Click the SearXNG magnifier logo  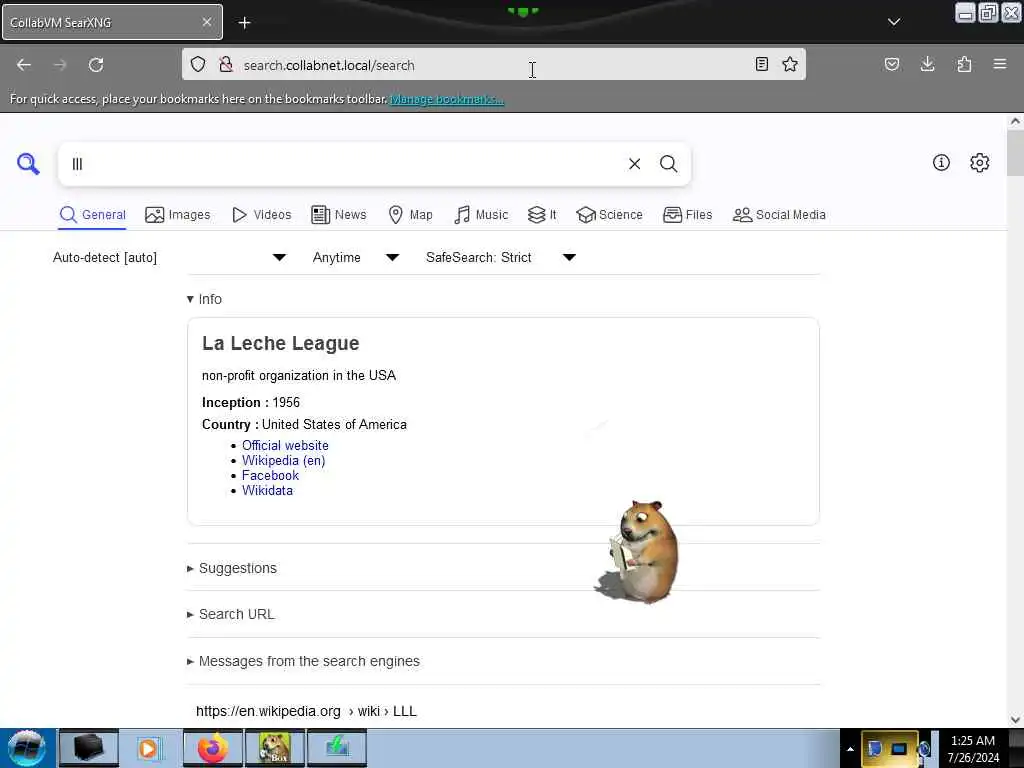click(28, 164)
